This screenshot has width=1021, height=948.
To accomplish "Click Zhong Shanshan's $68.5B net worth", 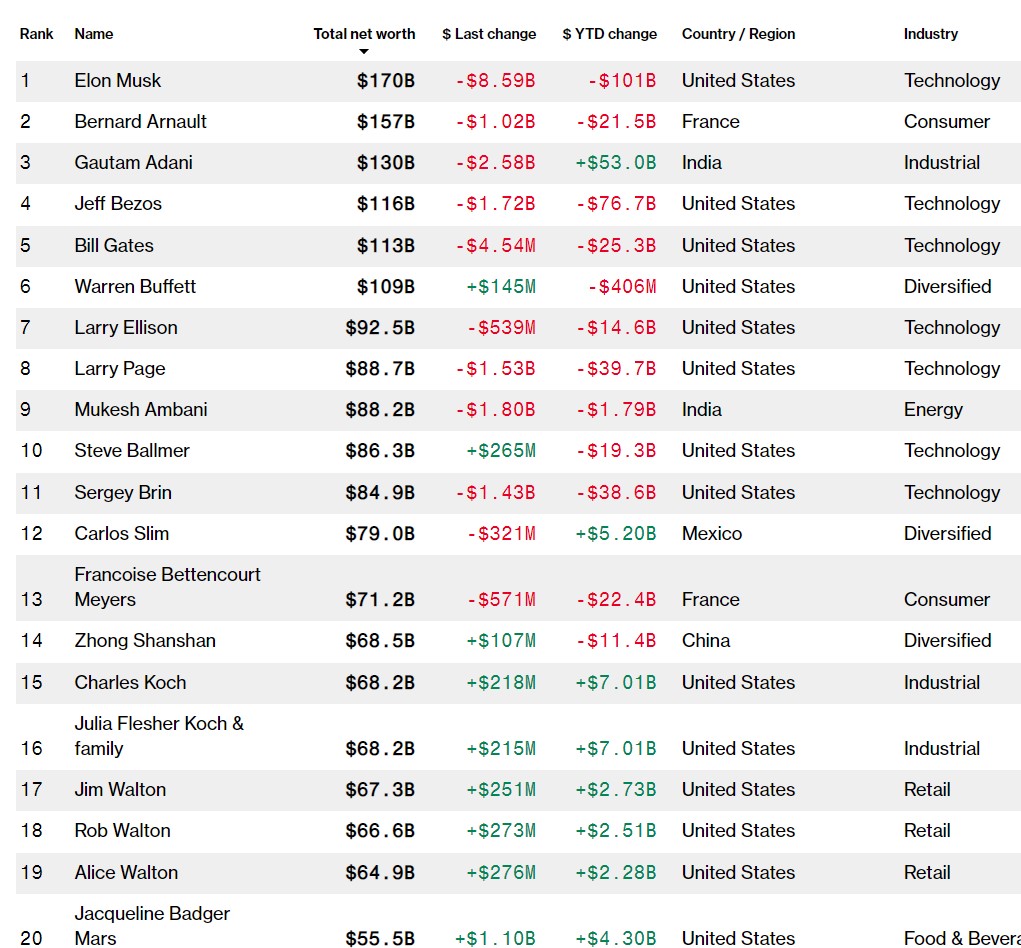I will (379, 641).
